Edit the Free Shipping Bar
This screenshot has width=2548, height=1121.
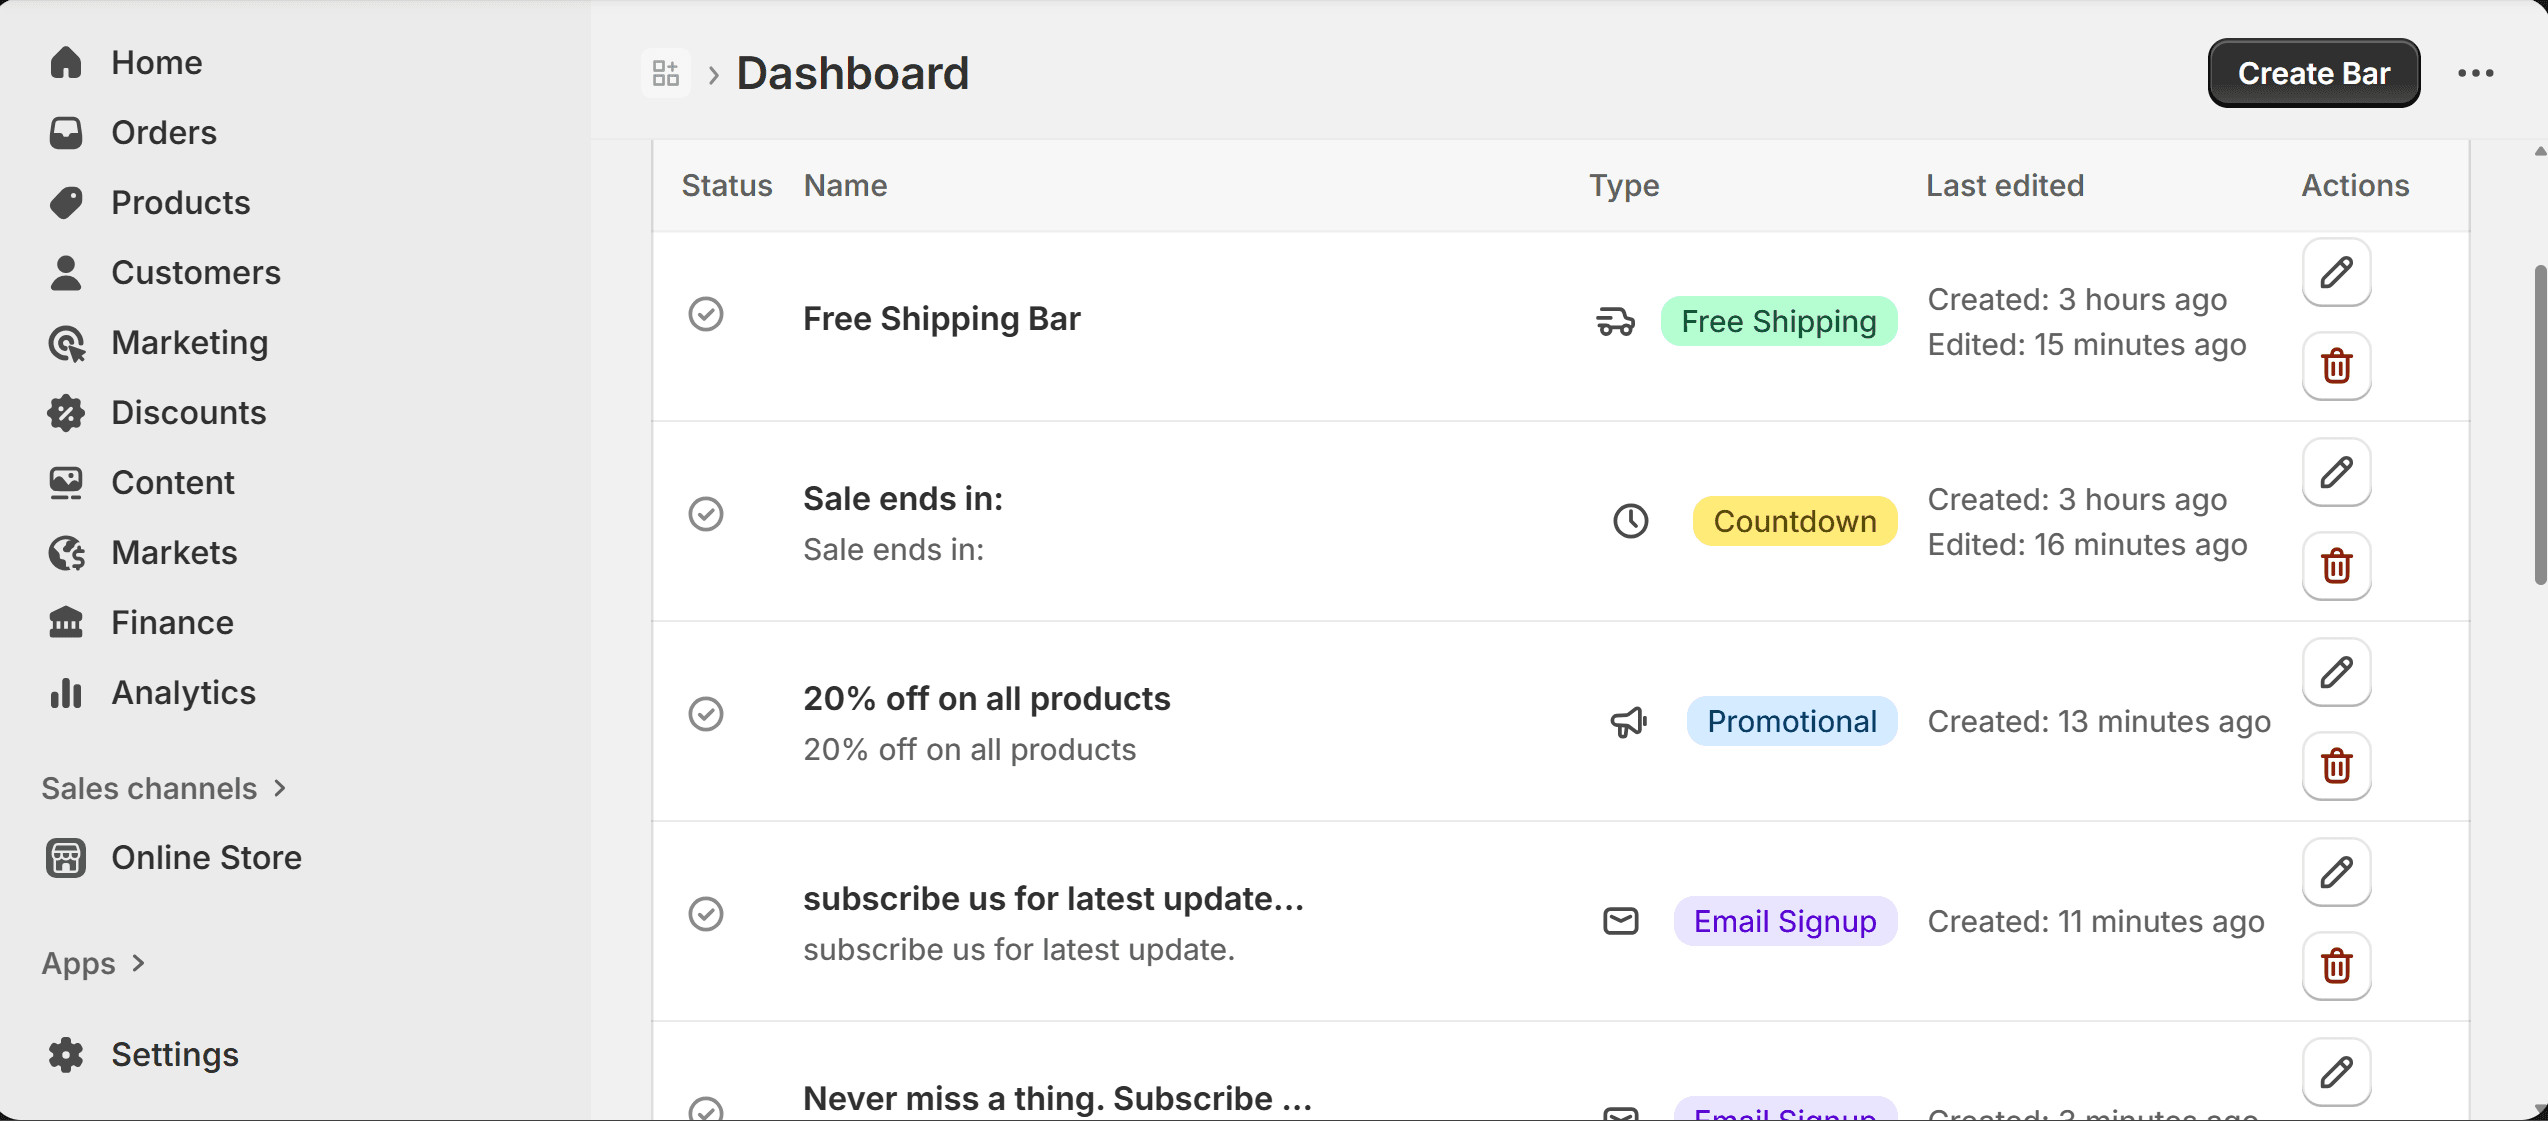[x=2336, y=272]
